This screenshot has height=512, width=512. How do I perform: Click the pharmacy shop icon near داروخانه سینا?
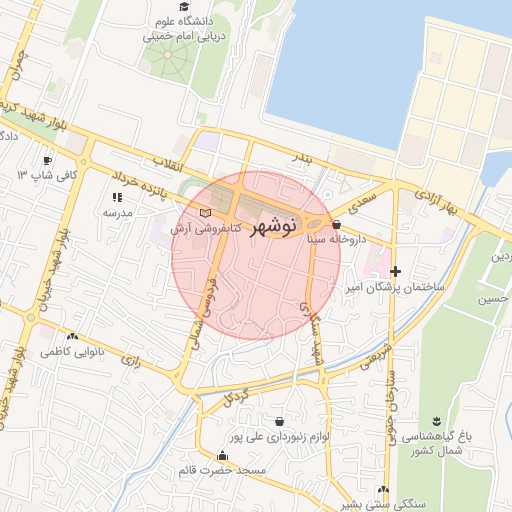coord(337,225)
